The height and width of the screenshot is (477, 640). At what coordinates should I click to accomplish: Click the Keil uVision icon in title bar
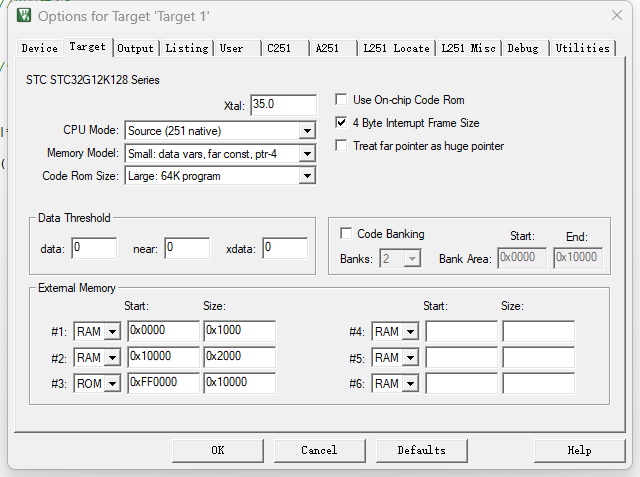pyautogui.click(x=24, y=16)
